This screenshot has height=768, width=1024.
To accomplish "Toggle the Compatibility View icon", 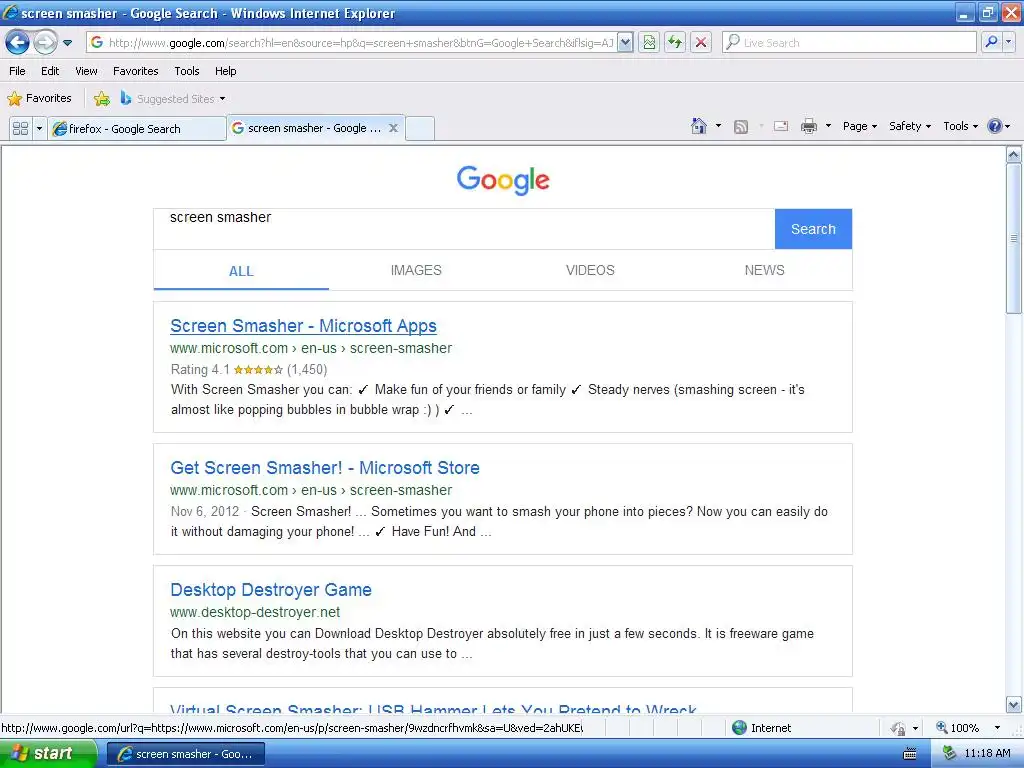I will tap(649, 43).
